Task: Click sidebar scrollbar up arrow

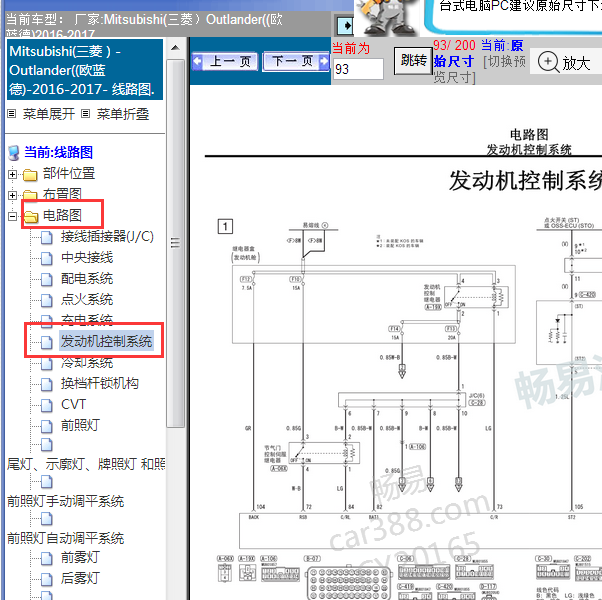Action: tap(175, 48)
